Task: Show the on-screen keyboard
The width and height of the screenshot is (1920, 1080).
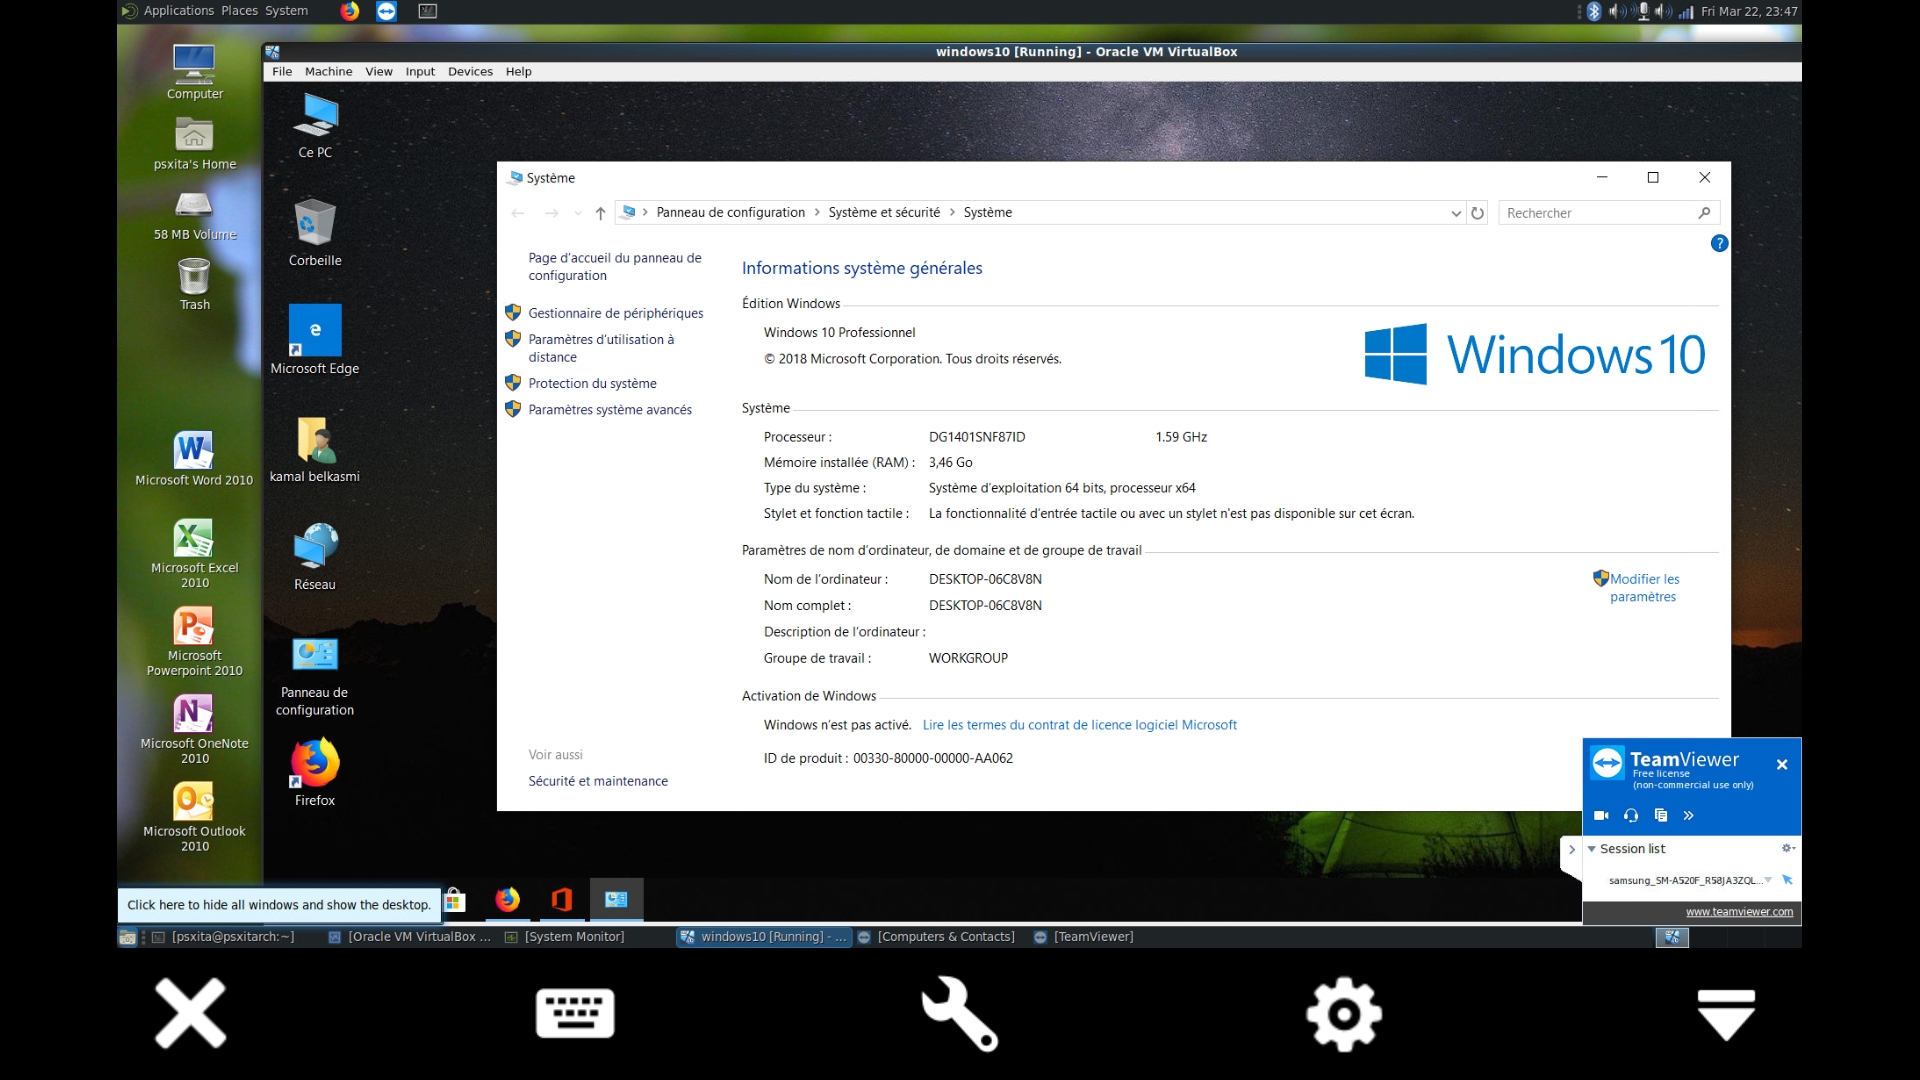Action: [575, 1014]
